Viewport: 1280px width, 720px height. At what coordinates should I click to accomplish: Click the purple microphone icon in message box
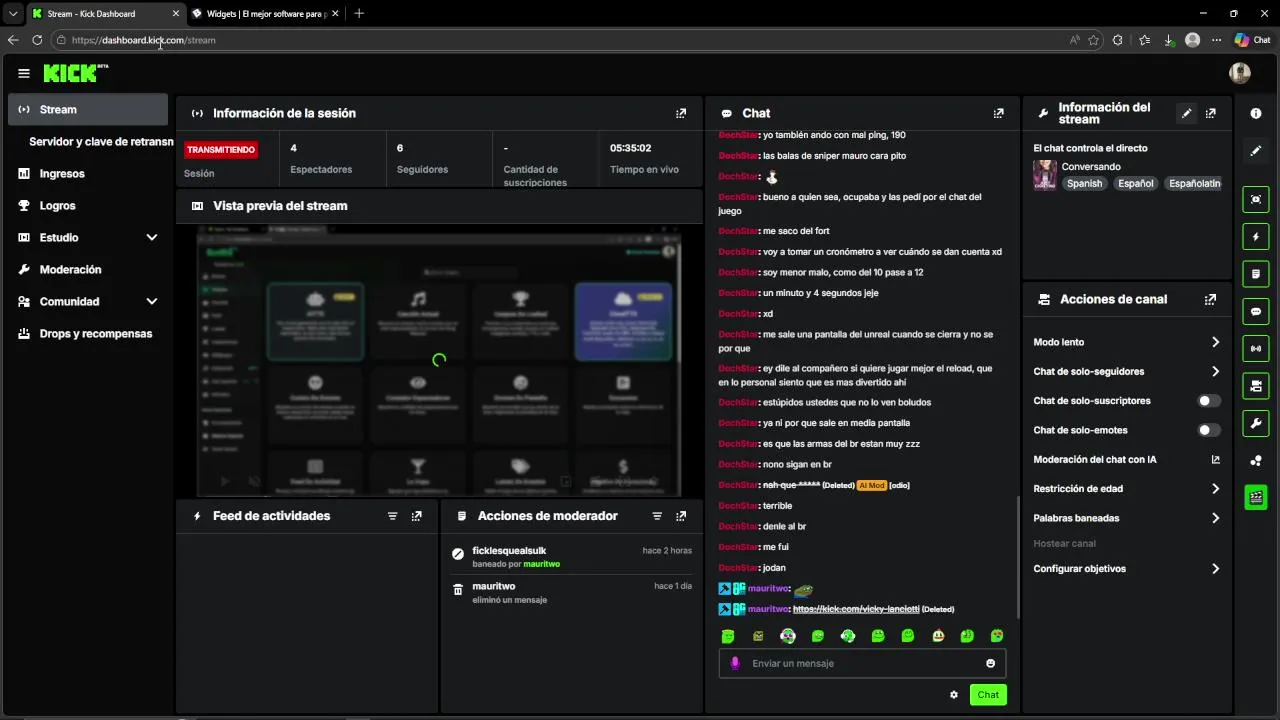735,663
